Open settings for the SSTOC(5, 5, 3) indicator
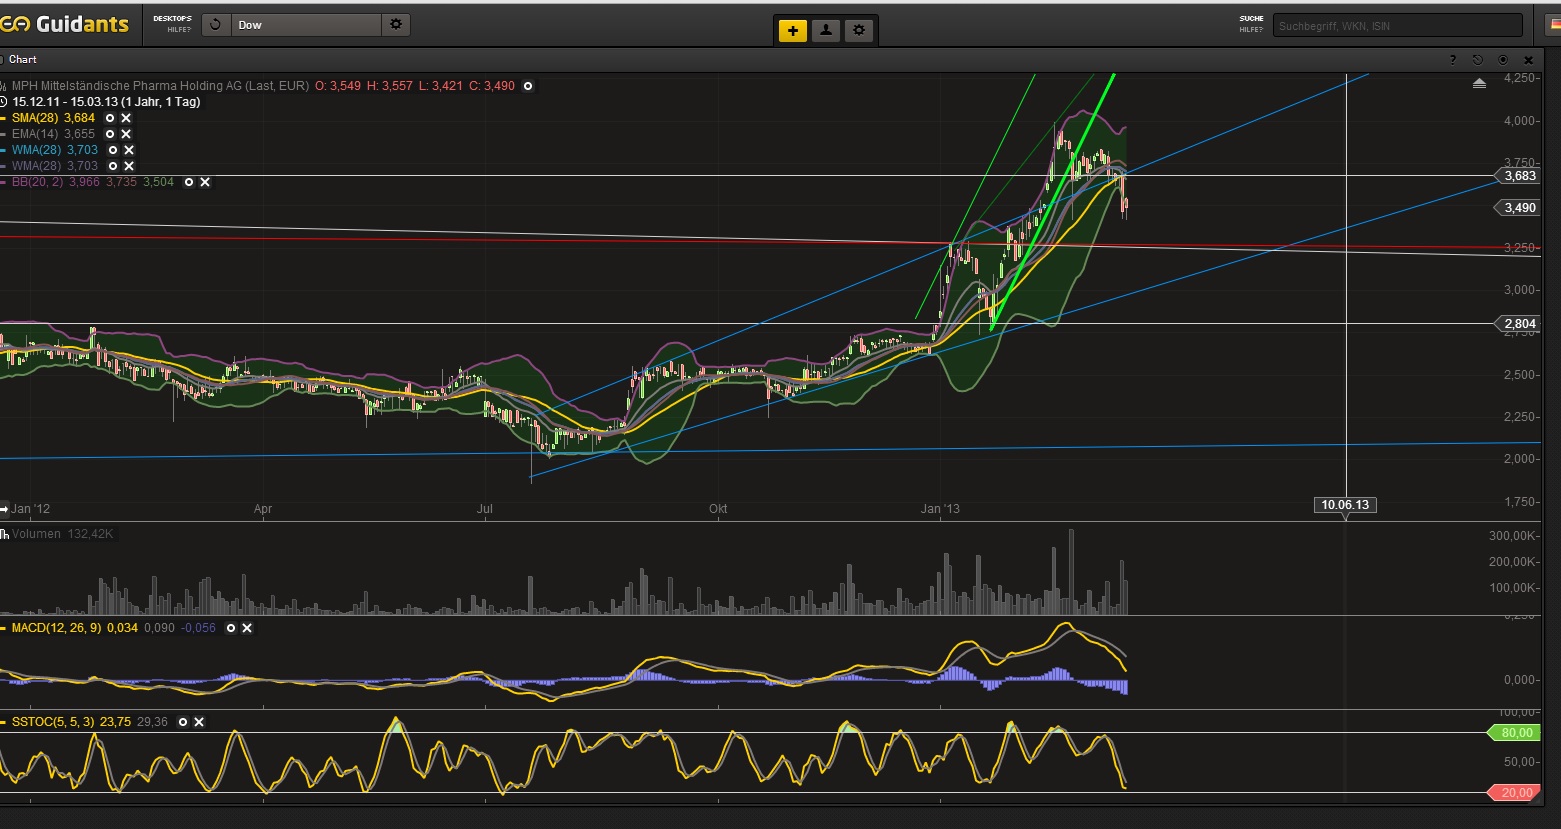Image resolution: width=1561 pixels, height=829 pixels. [183, 722]
